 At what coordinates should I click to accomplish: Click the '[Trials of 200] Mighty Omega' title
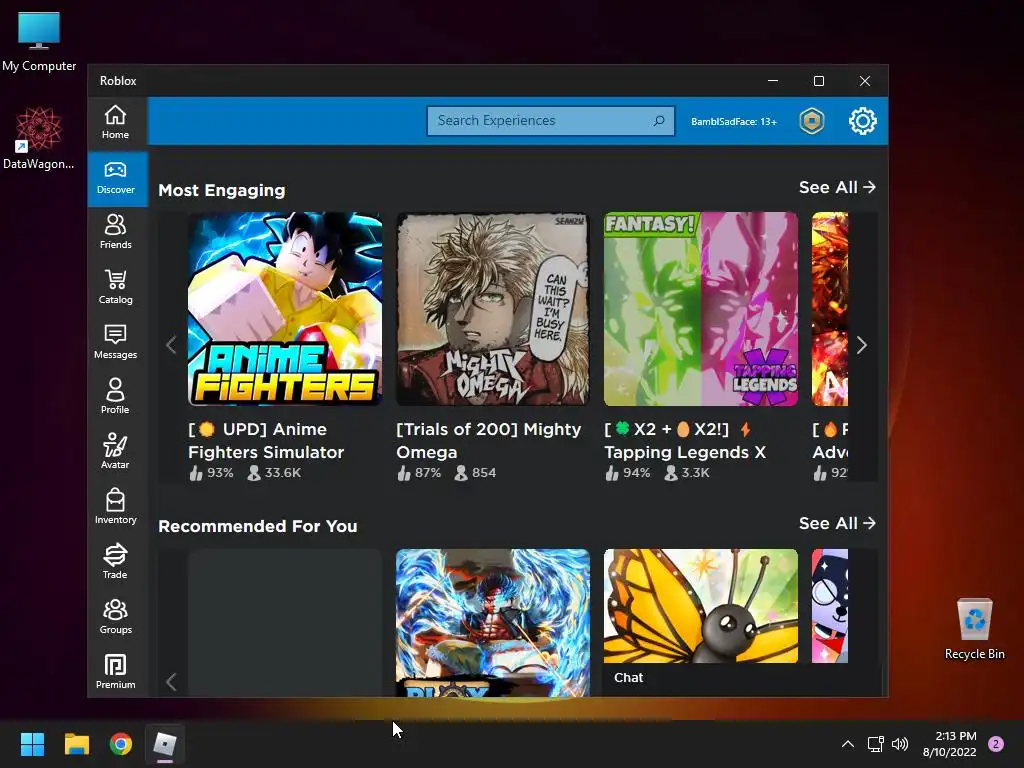tap(488, 441)
